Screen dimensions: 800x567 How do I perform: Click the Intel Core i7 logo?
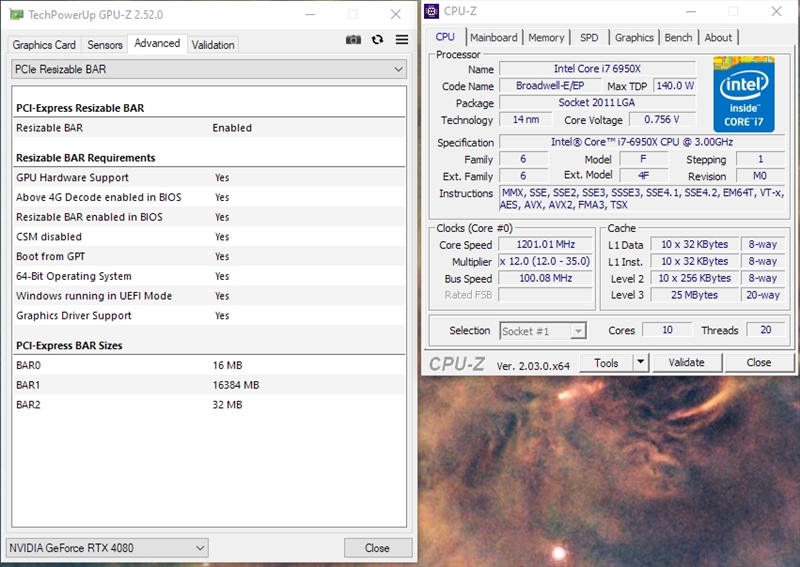pos(743,94)
